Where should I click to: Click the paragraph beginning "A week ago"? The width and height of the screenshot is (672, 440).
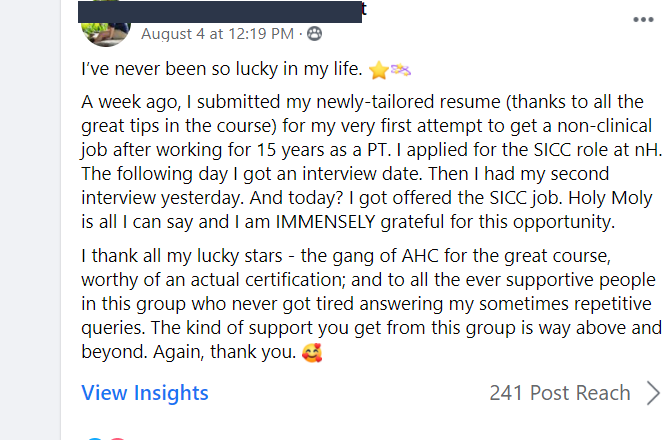point(372,162)
